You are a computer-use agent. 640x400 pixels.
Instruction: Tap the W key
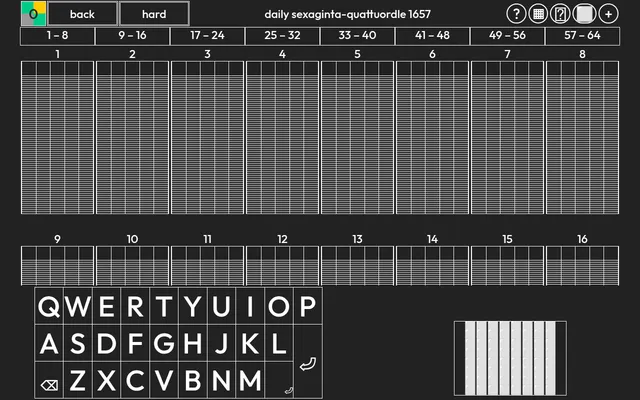pyautogui.click(x=78, y=306)
